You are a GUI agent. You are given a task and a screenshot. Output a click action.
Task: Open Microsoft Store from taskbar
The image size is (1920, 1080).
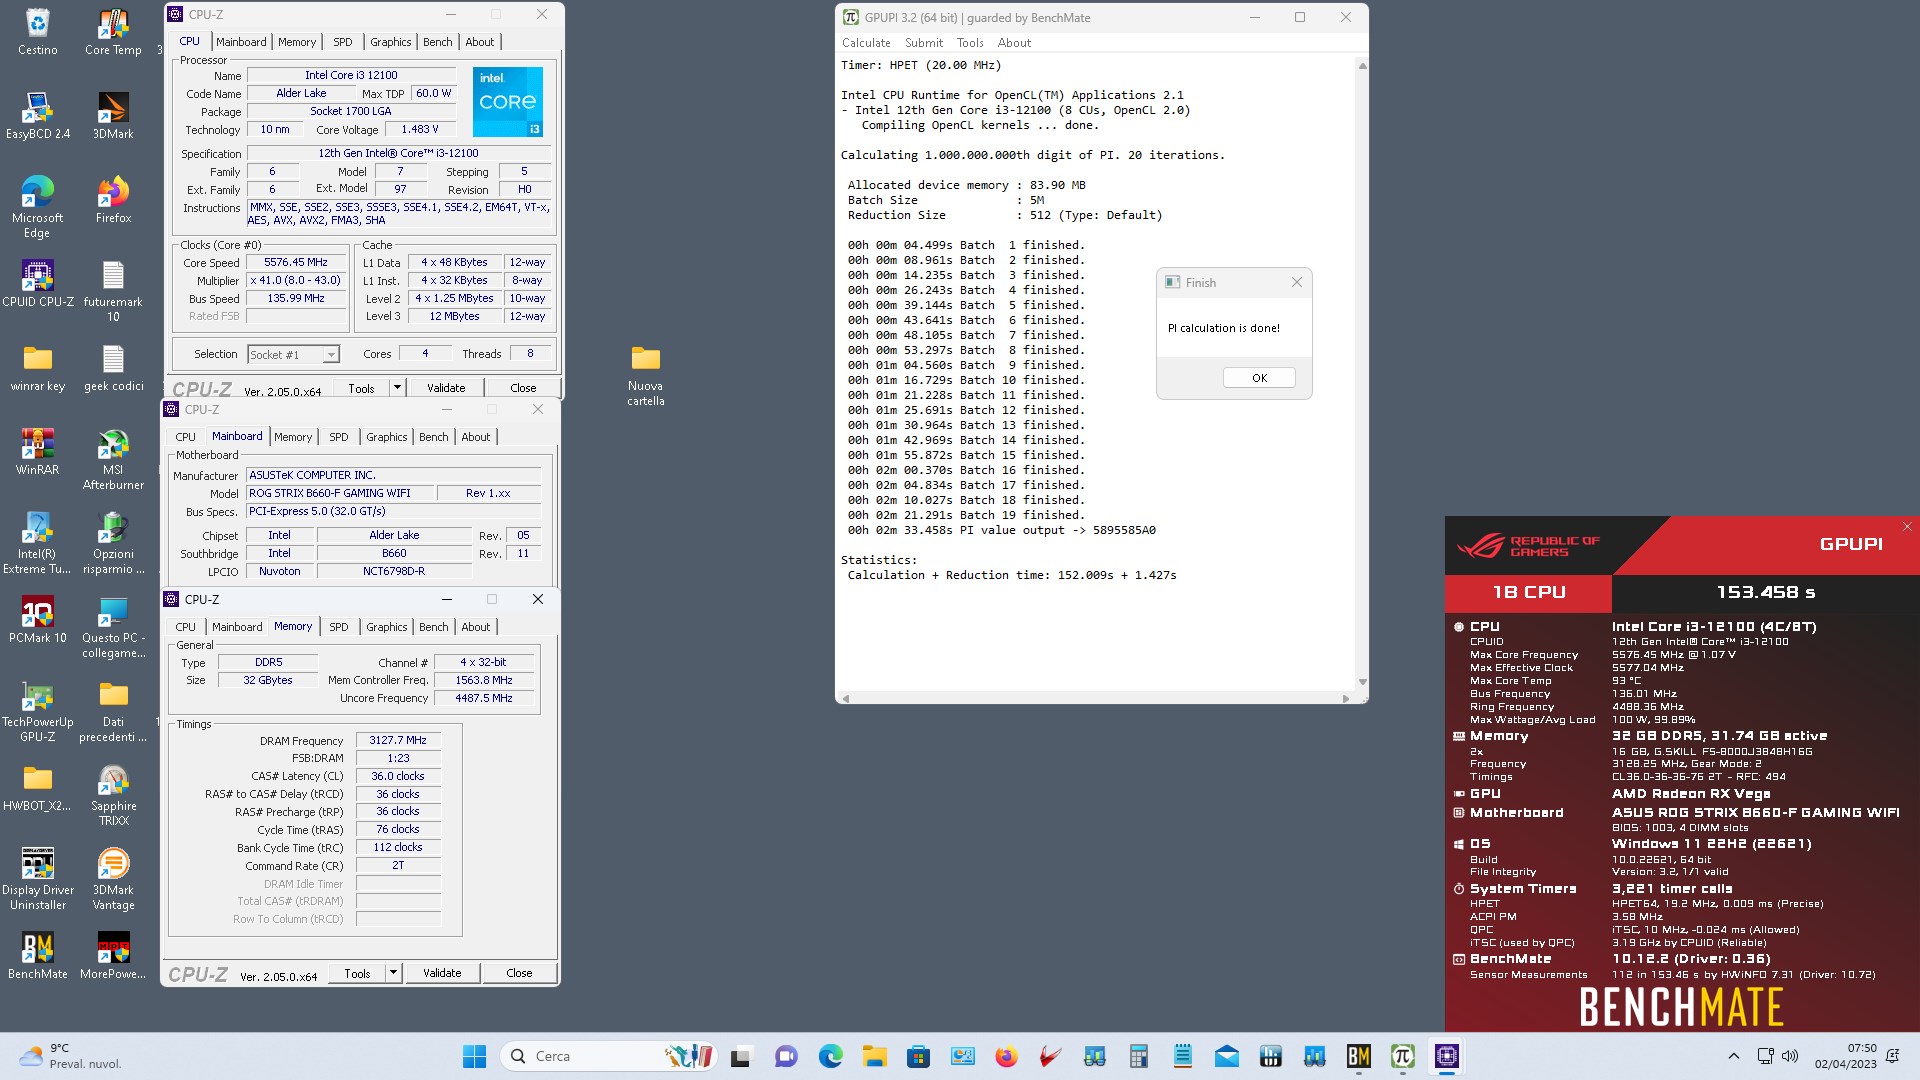(x=918, y=1056)
